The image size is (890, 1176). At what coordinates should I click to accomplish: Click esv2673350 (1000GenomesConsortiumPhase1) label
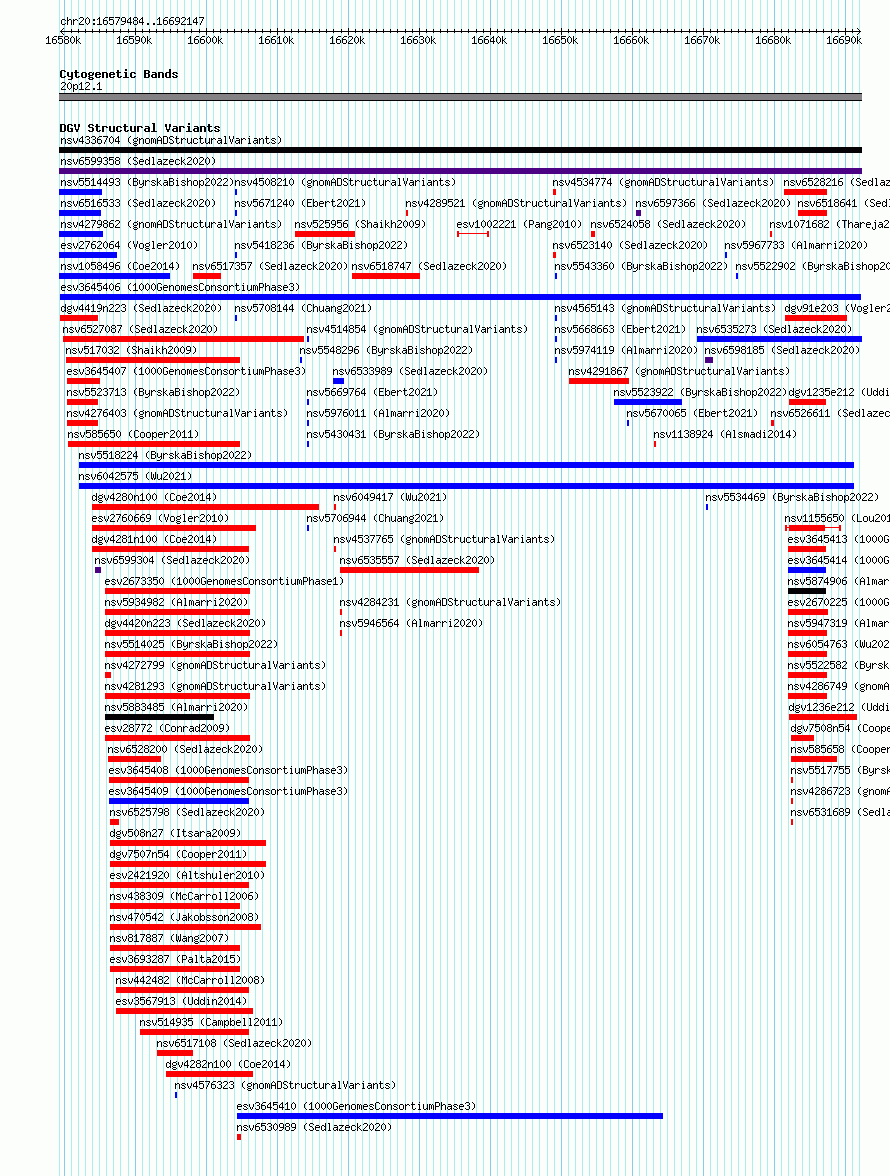pyautogui.click(x=224, y=581)
